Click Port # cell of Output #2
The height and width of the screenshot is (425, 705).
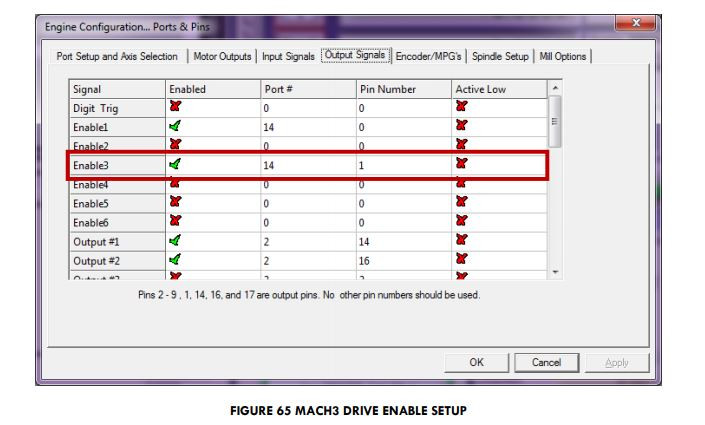point(308,261)
